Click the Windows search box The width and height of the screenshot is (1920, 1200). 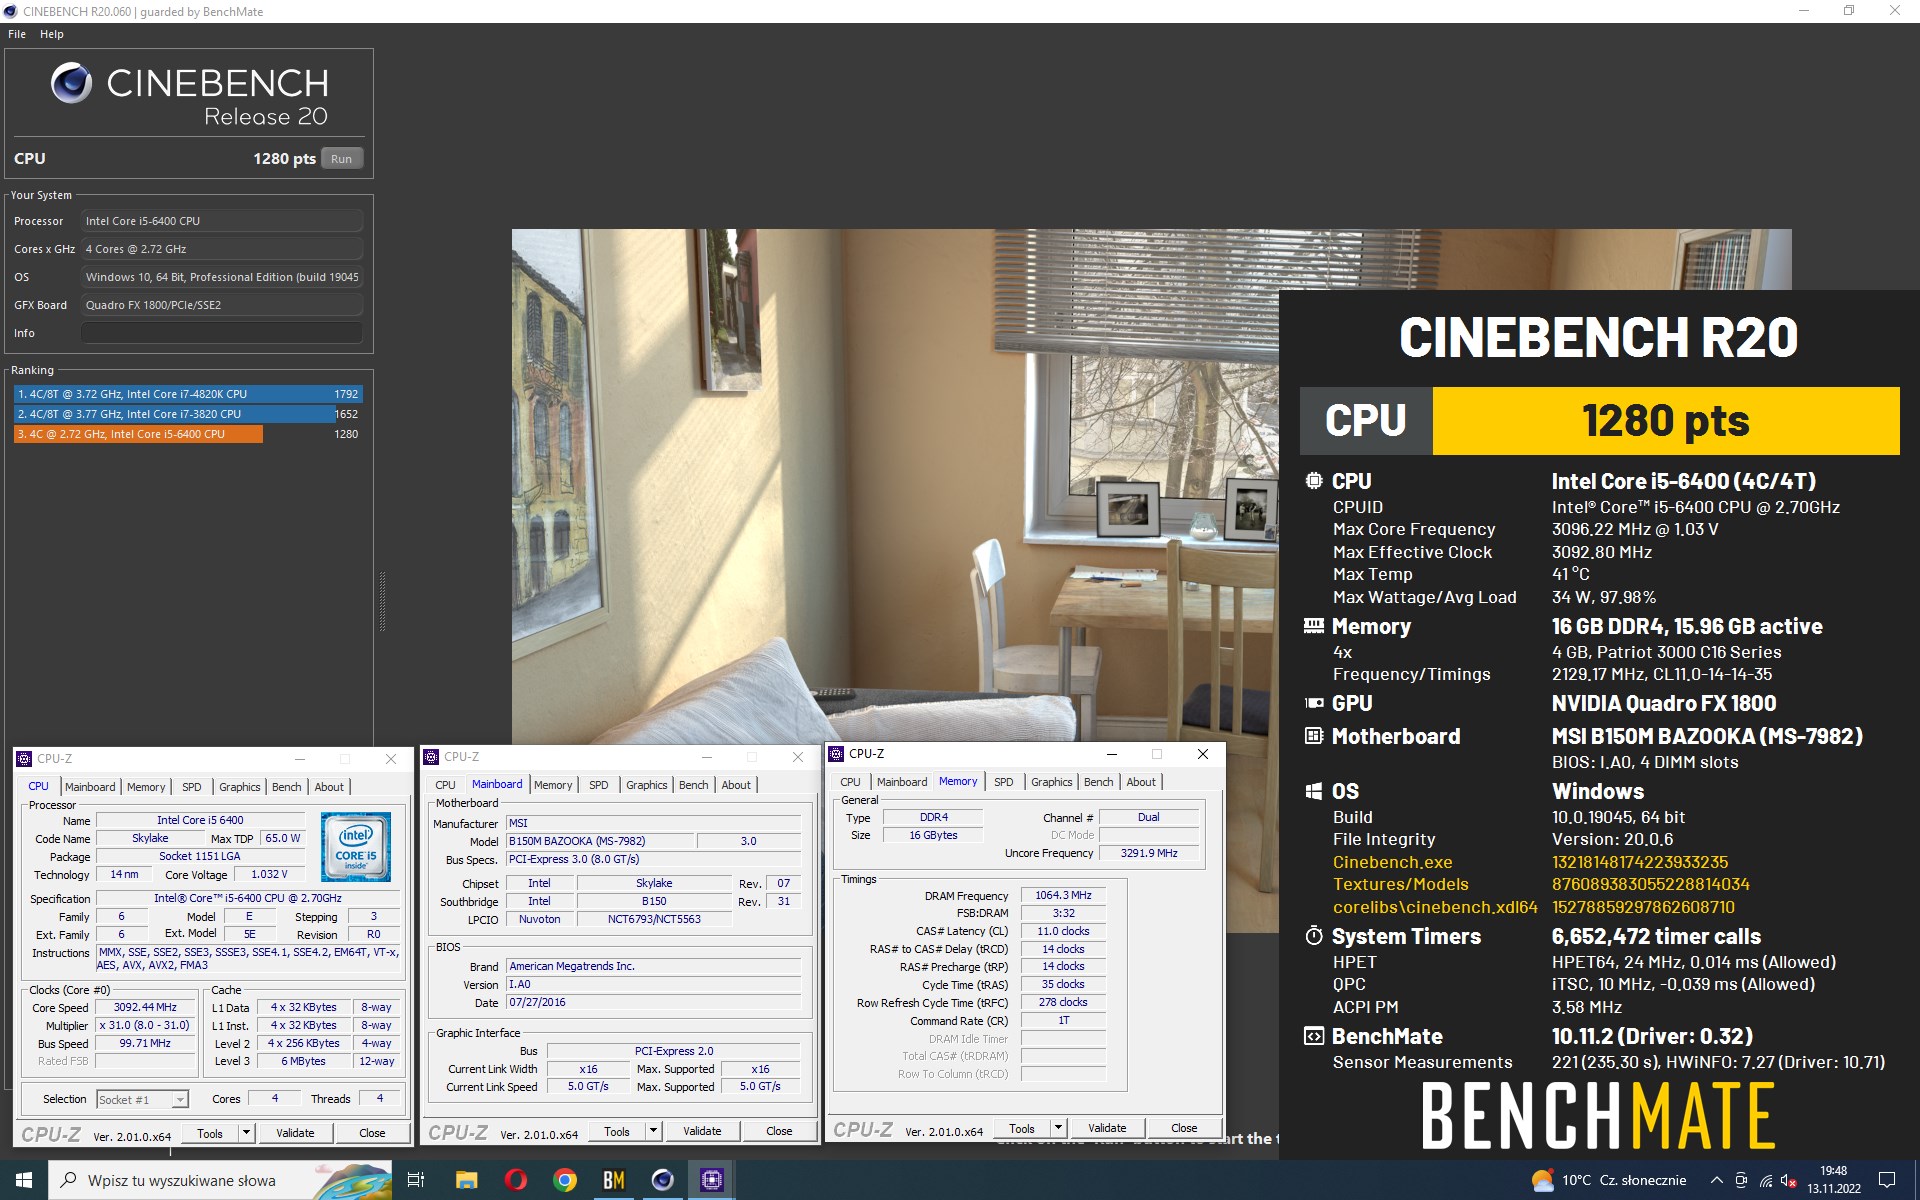point(220,1180)
